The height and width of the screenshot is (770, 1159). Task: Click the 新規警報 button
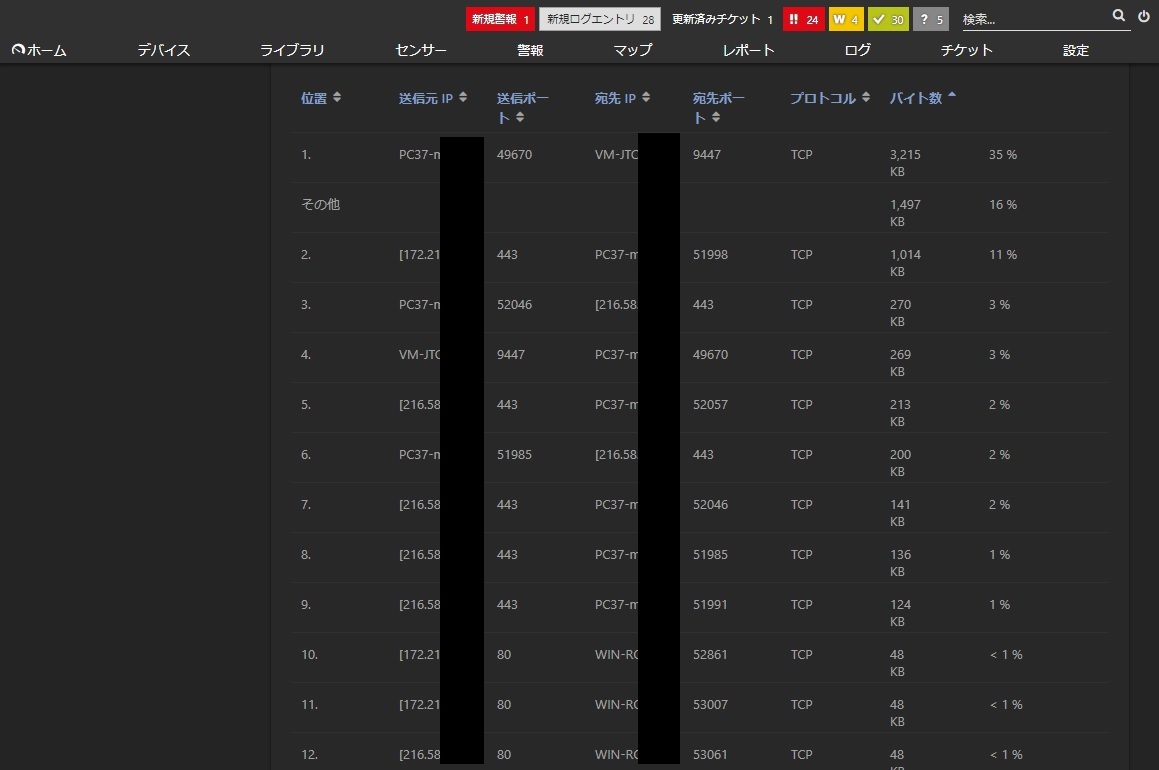tap(500, 19)
